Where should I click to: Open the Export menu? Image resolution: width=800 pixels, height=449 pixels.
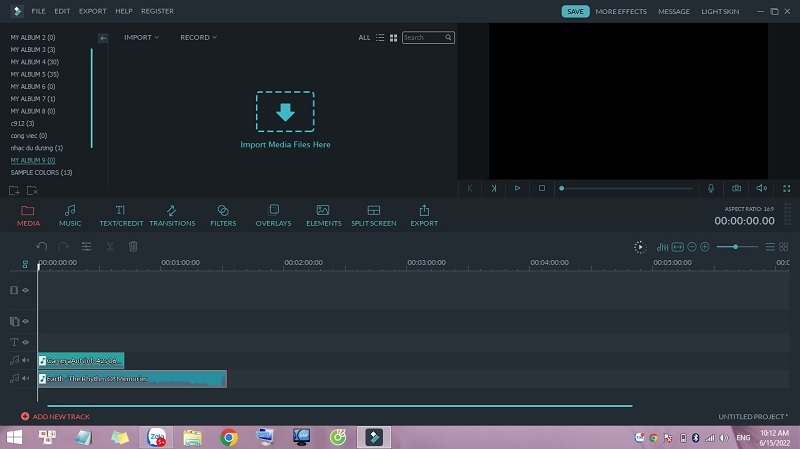92,11
